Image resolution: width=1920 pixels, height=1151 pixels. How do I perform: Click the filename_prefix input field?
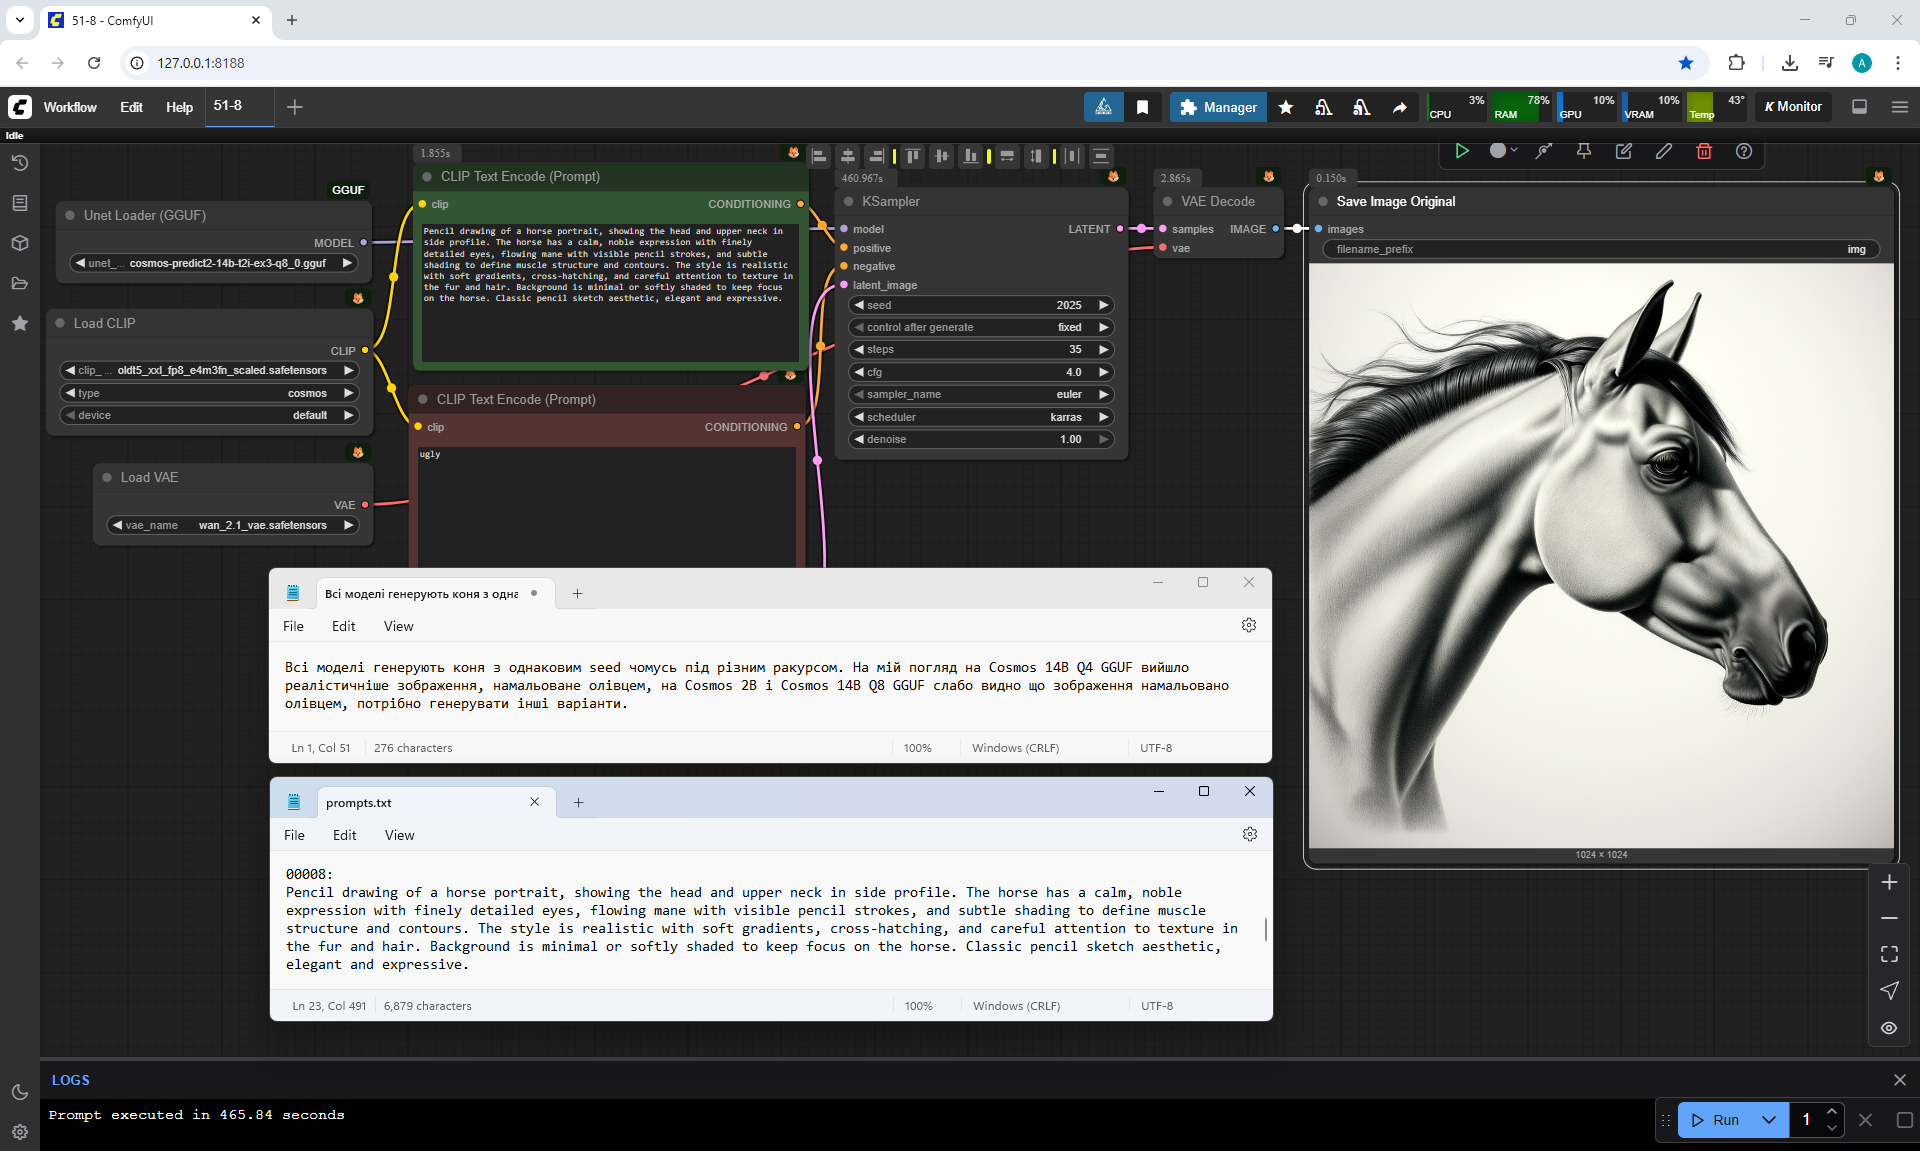pos(1600,249)
